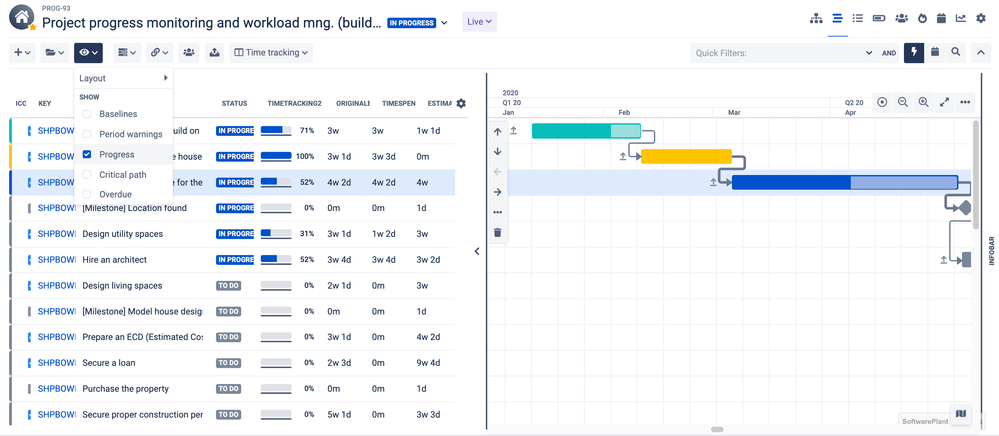This screenshot has width=999, height=436.
Task: Click the Gantt vertical scrollbar
Action: pos(976,175)
